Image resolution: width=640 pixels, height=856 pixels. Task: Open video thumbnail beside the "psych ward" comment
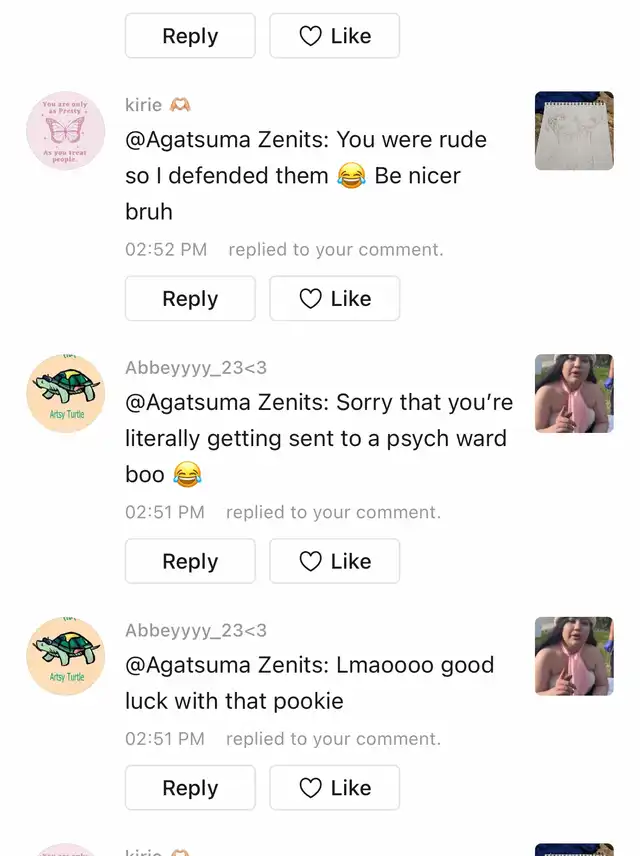point(574,394)
